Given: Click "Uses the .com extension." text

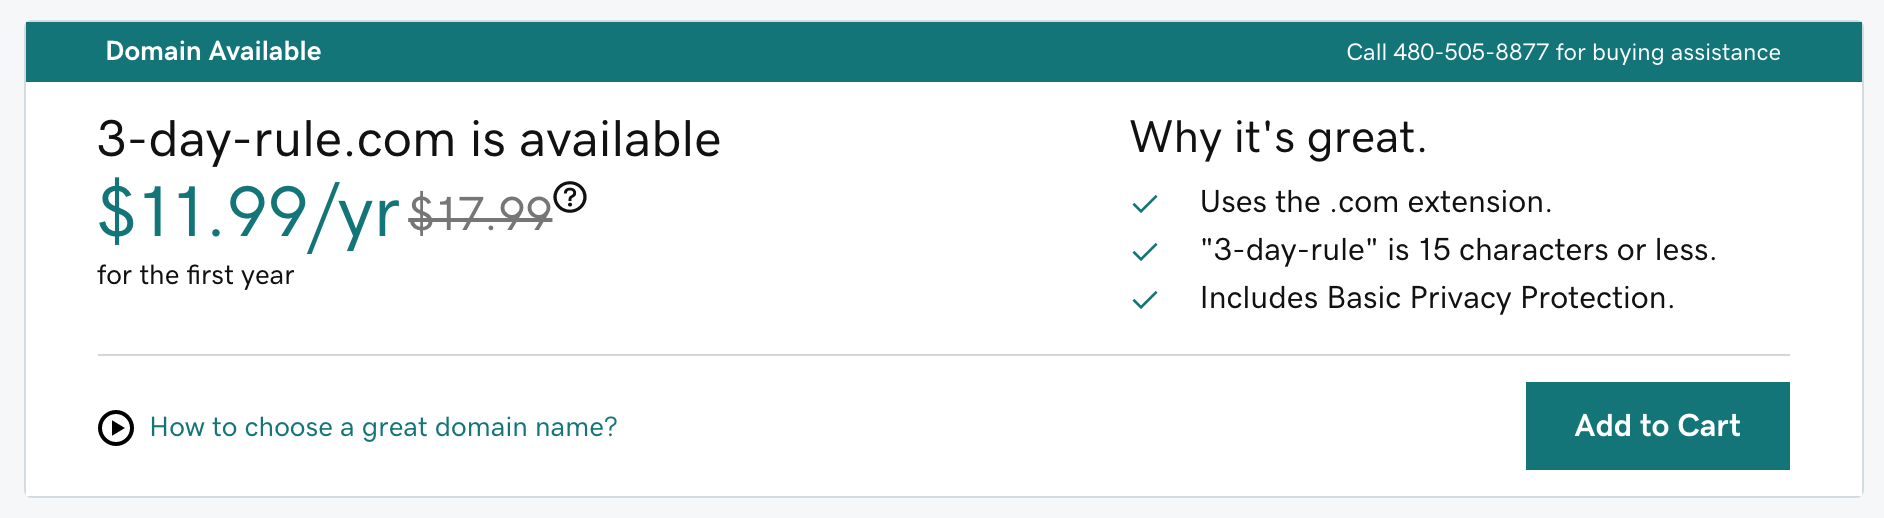Looking at the screenshot, I should coord(1376,202).
